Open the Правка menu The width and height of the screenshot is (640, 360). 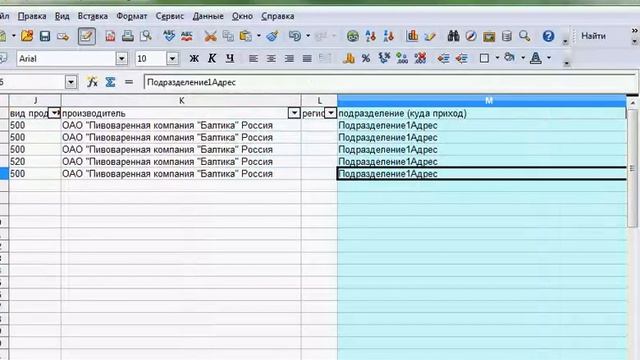31,16
